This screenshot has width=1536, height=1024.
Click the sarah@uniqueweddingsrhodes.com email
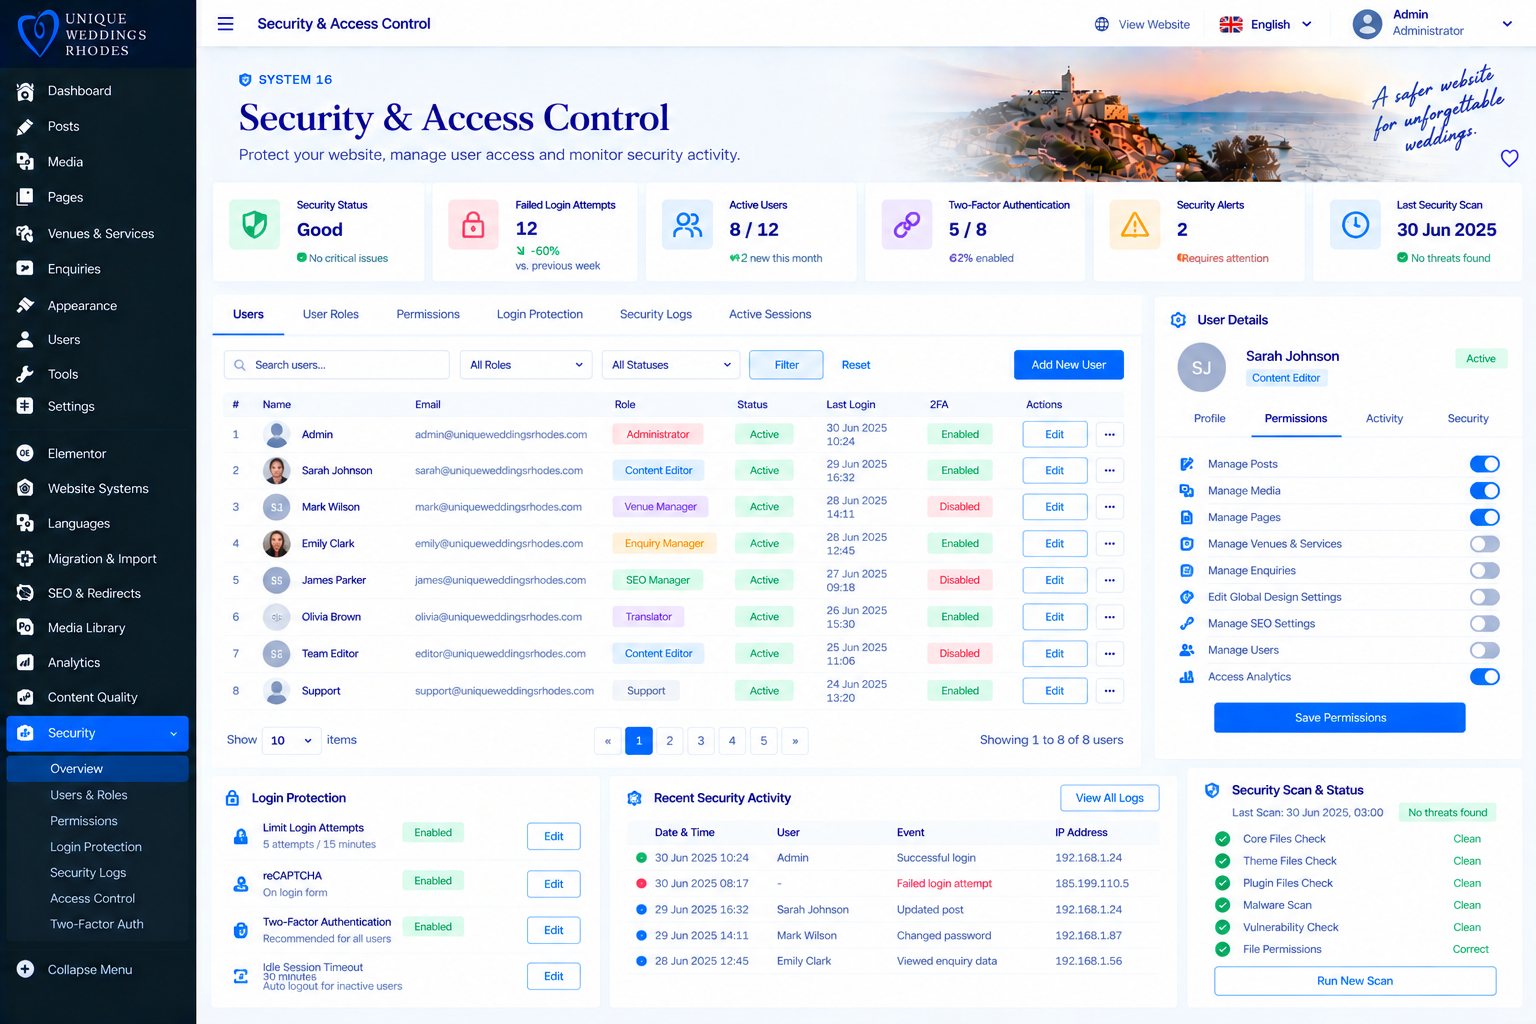click(499, 471)
